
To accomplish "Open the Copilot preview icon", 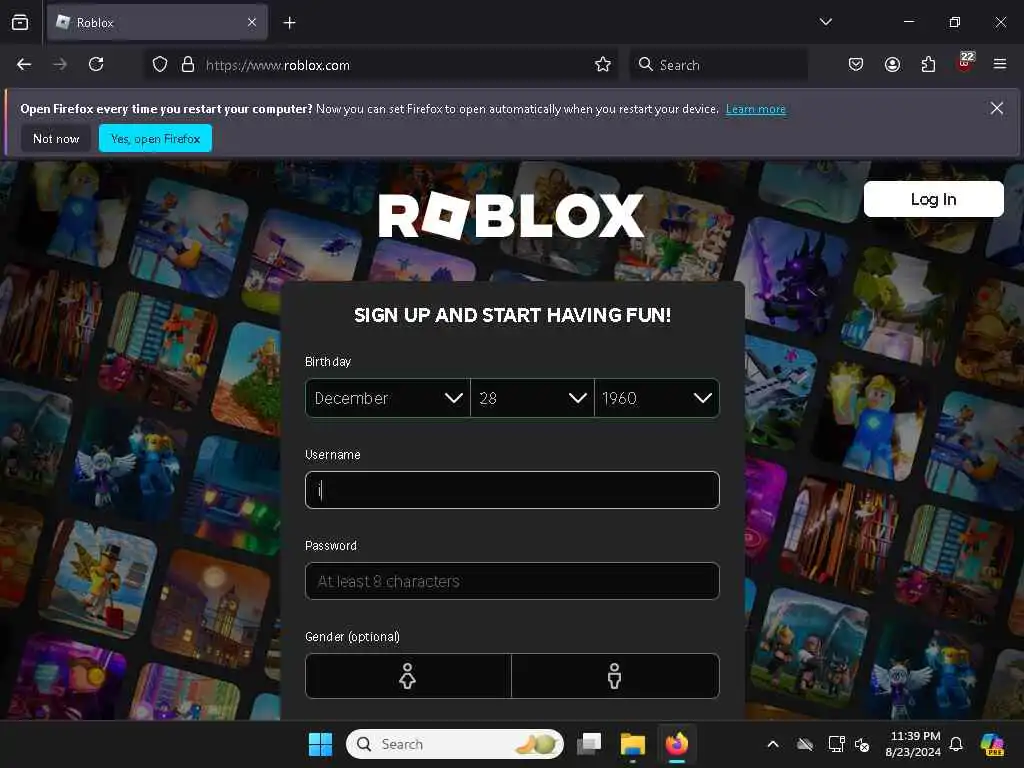I will (x=992, y=744).
